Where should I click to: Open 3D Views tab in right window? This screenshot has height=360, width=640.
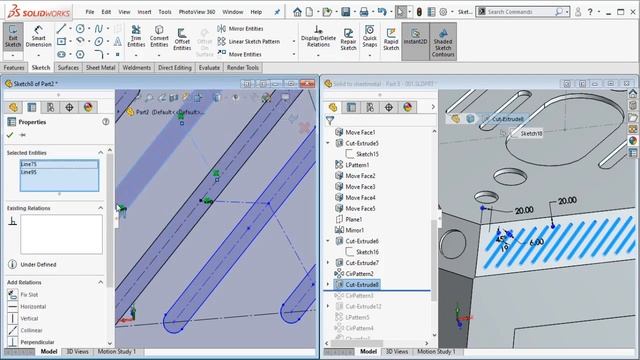click(x=397, y=351)
